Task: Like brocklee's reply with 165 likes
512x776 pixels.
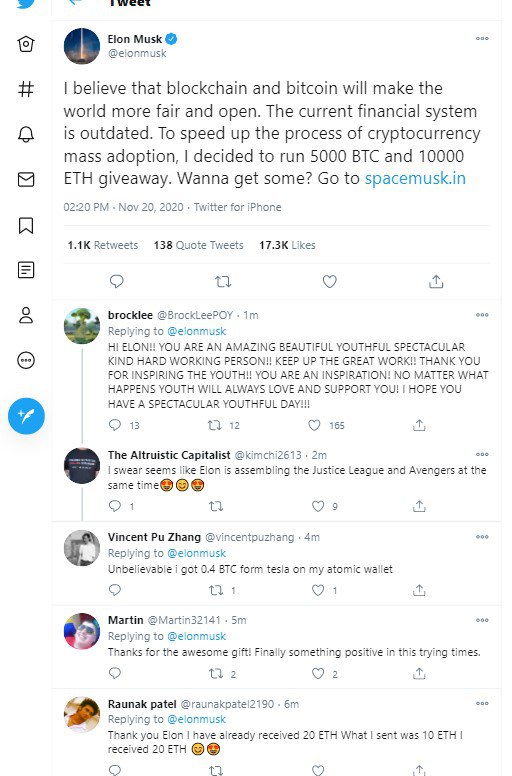Action: 314,425
